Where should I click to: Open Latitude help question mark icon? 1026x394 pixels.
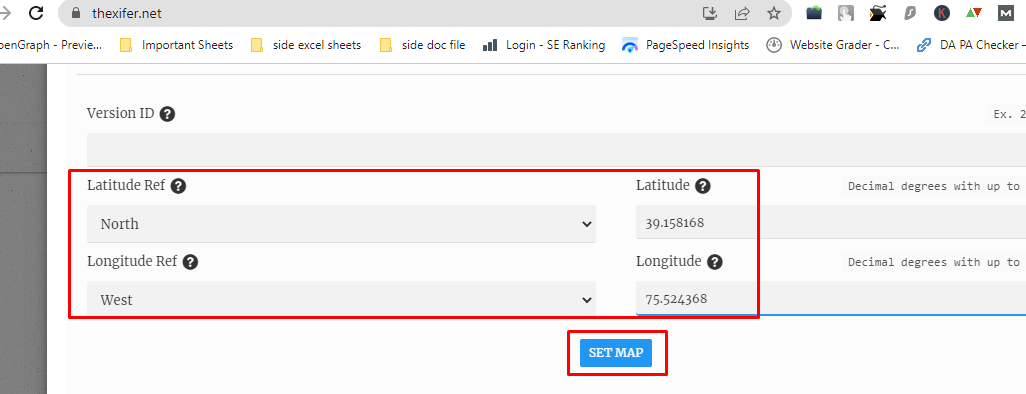click(703, 186)
